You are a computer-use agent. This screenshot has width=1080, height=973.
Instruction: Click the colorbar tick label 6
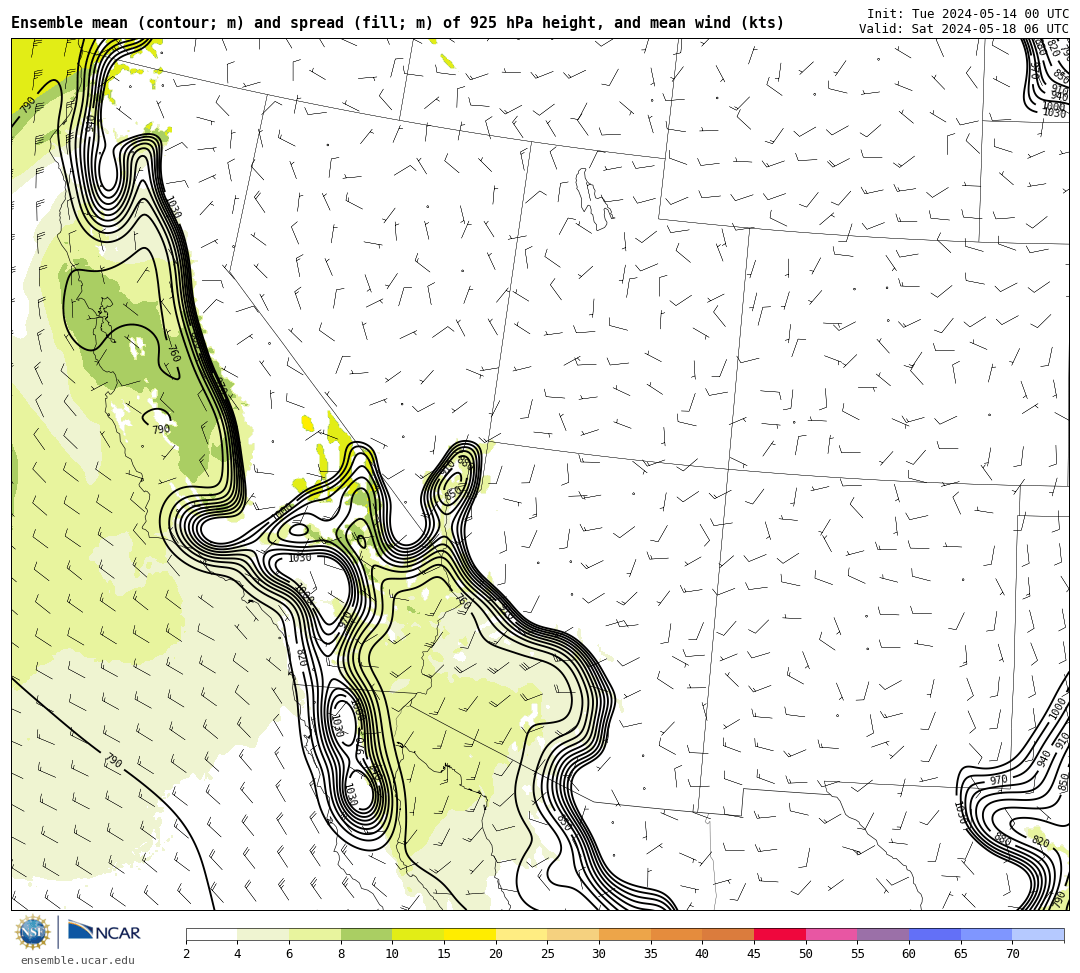tap(289, 954)
